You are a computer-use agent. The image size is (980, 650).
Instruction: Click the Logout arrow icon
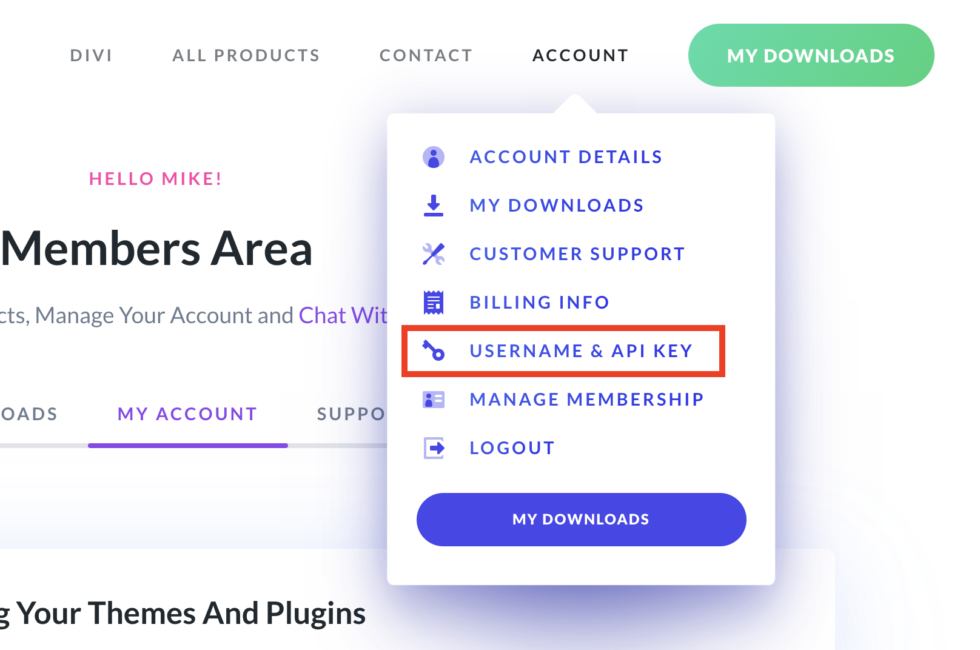click(x=433, y=448)
